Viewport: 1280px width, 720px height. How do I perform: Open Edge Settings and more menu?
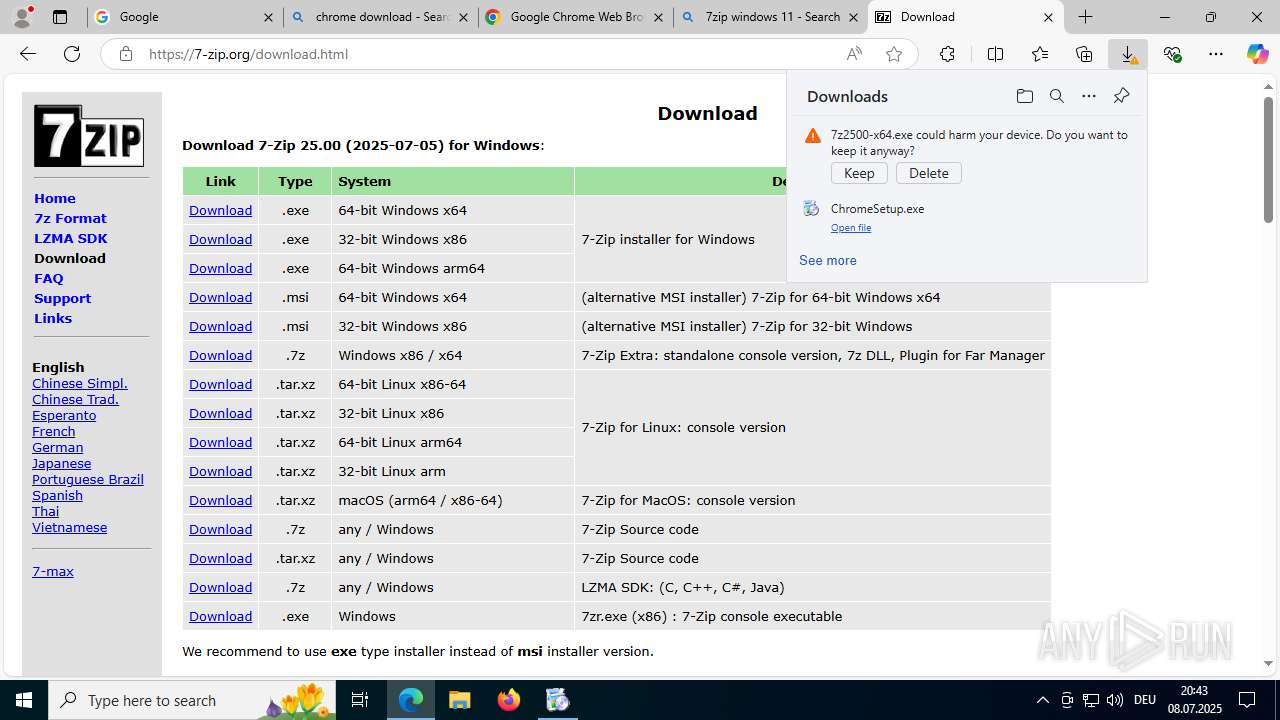(1216, 54)
